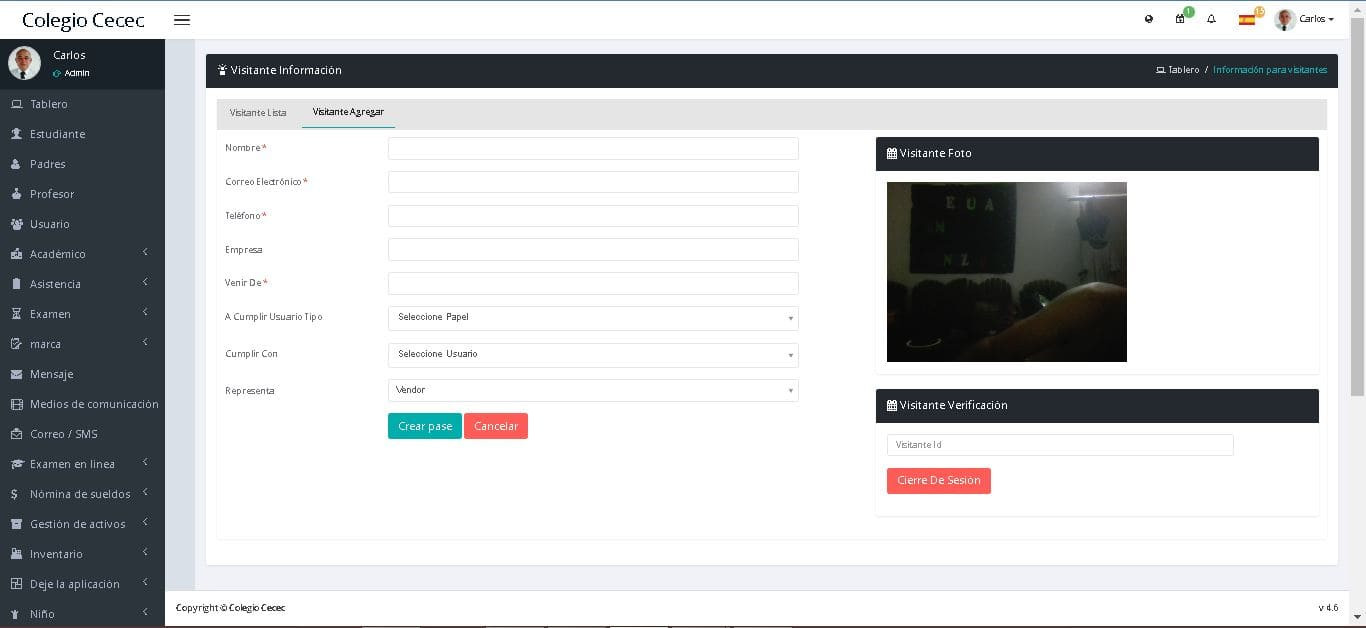Click inside the Visitante Id field
Screen dimensions: 1366x628
coord(1059,444)
